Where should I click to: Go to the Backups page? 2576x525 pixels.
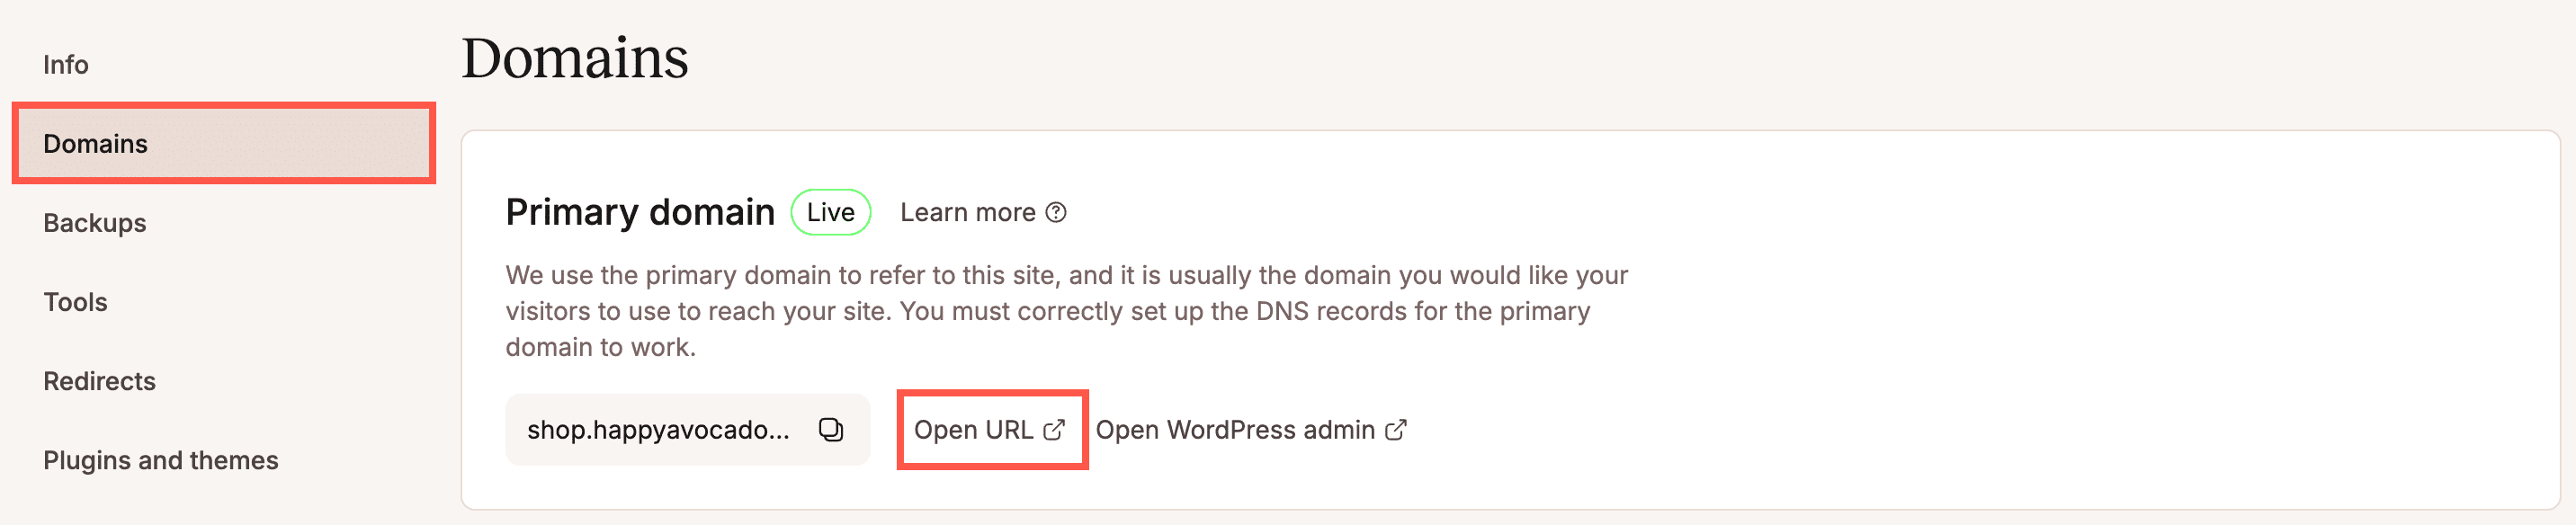point(95,223)
